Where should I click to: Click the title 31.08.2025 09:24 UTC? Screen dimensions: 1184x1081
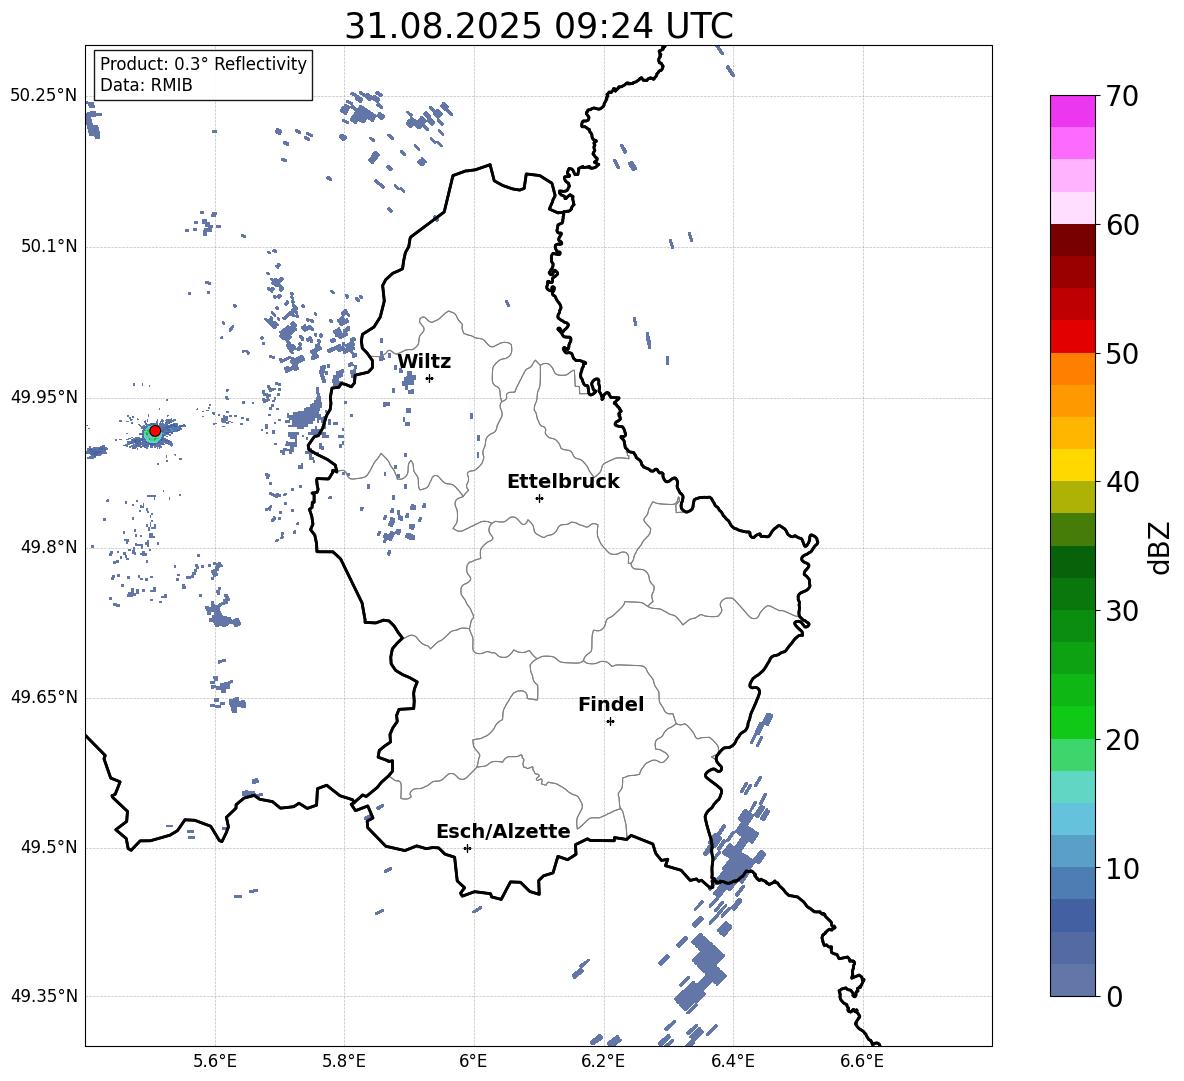click(539, 26)
